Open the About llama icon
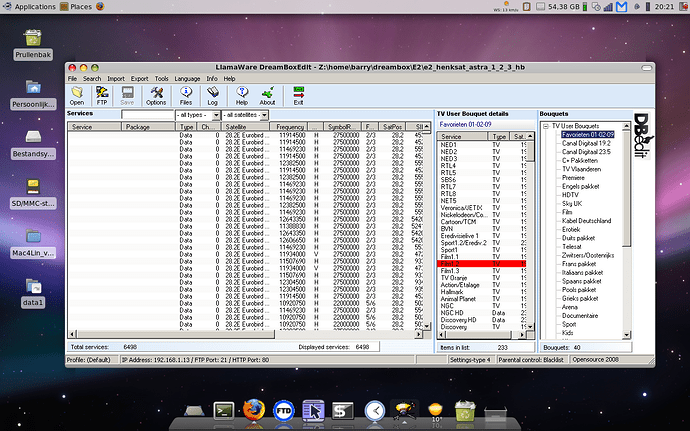The image size is (690, 431). tap(267, 96)
